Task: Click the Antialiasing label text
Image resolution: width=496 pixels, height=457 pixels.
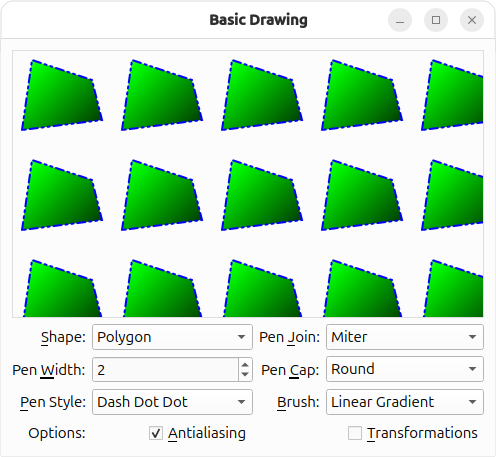Action: click(x=207, y=433)
